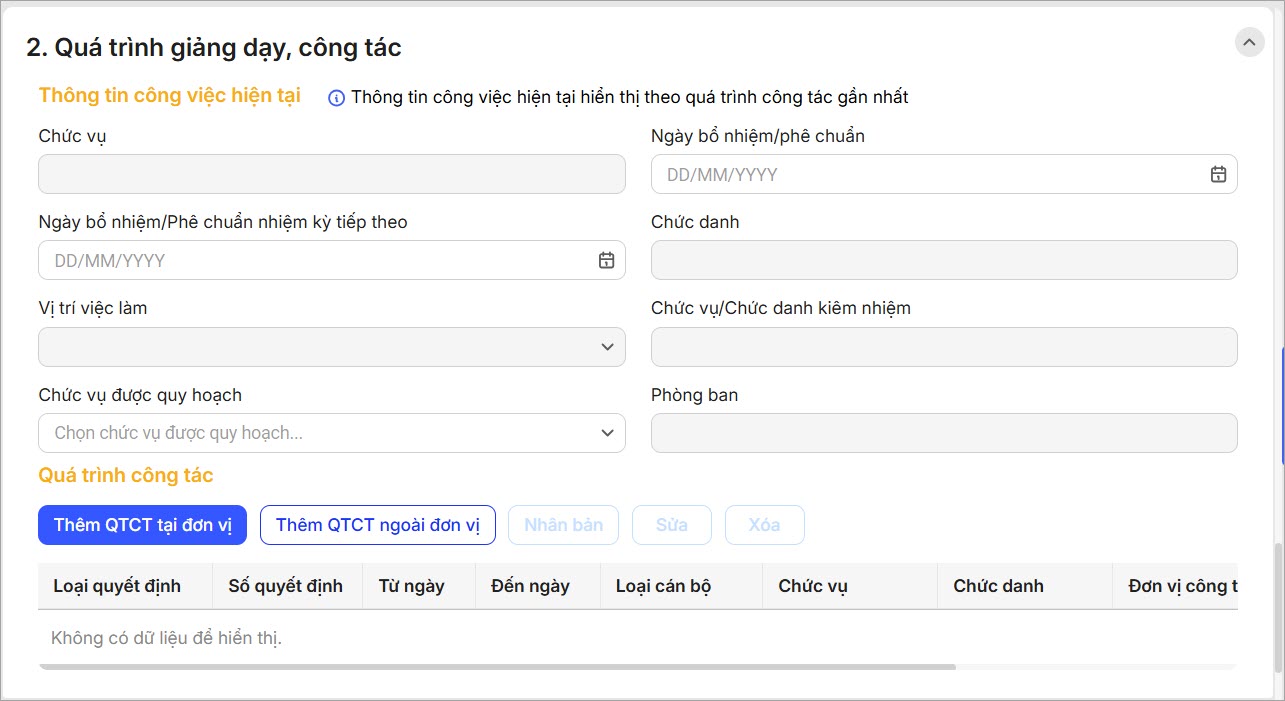This screenshot has height=701, width=1285.
Task: Focus the Chức vụ/Chức danh kiêm nhiệm field
Action: [943, 347]
